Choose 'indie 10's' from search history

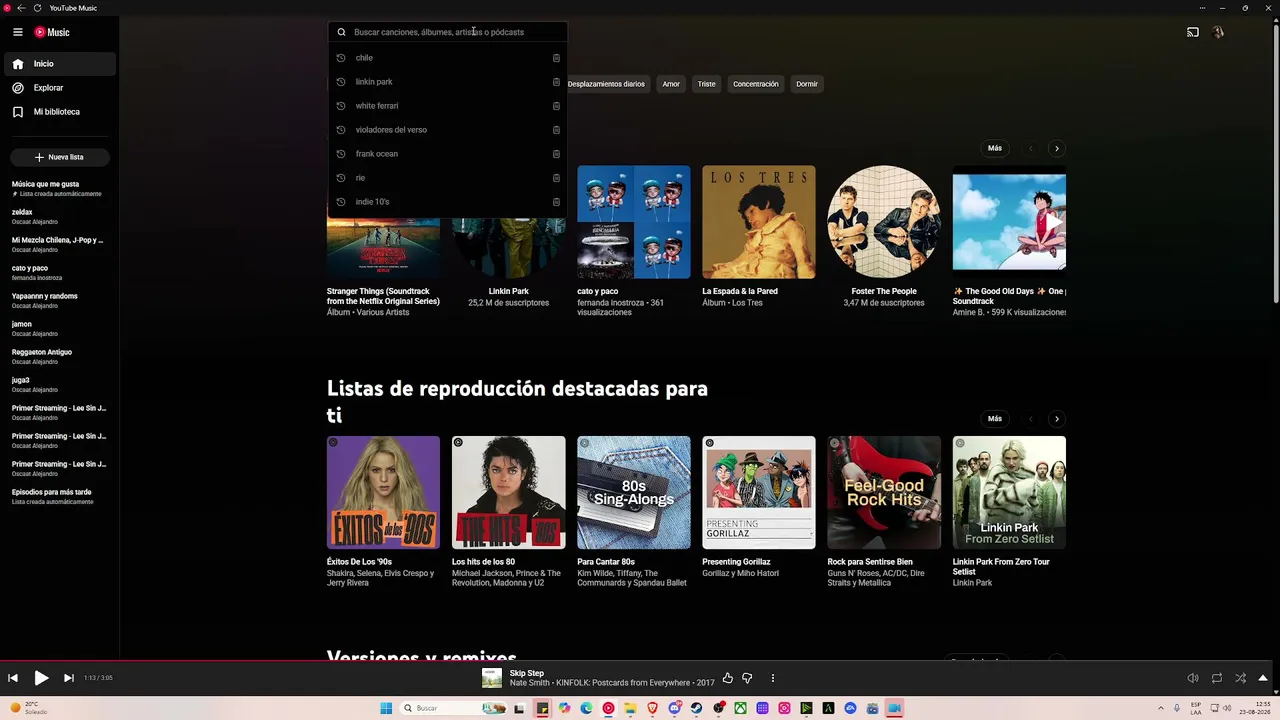448,202
